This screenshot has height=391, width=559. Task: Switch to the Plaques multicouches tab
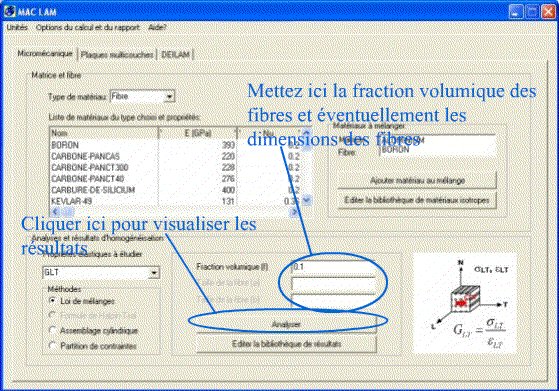117,55
